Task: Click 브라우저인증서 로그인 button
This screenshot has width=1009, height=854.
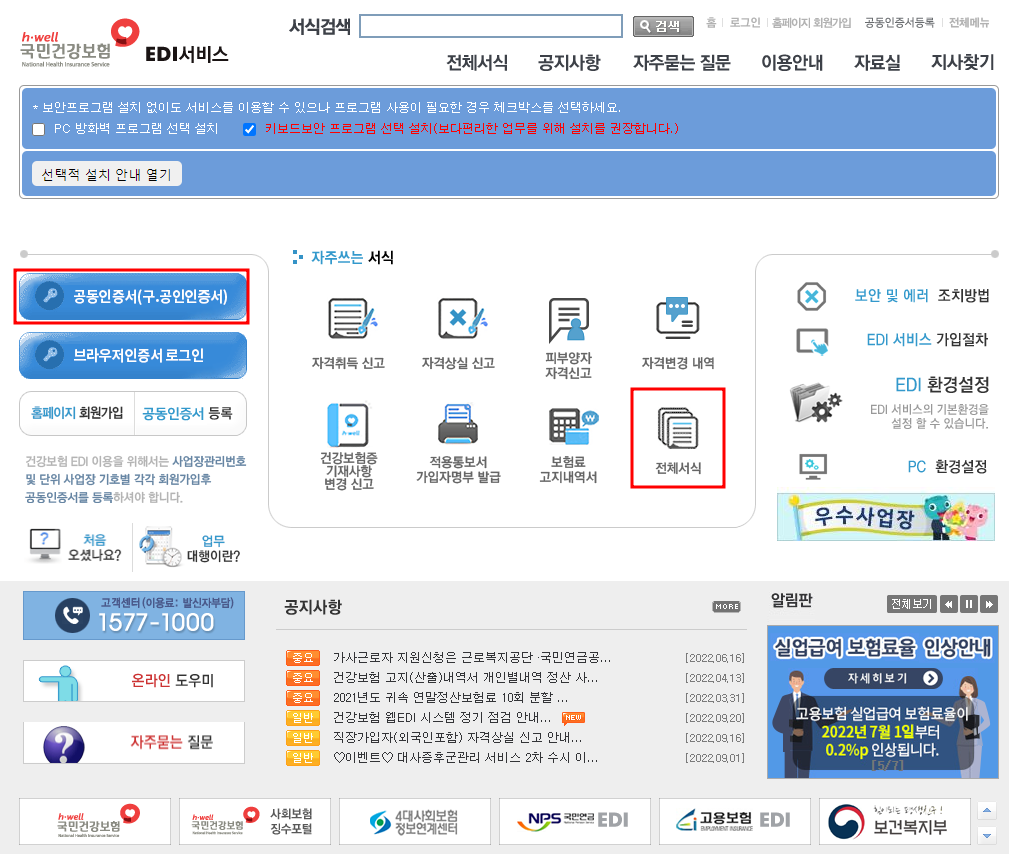Action: pyautogui.click(x=133, y=355)
